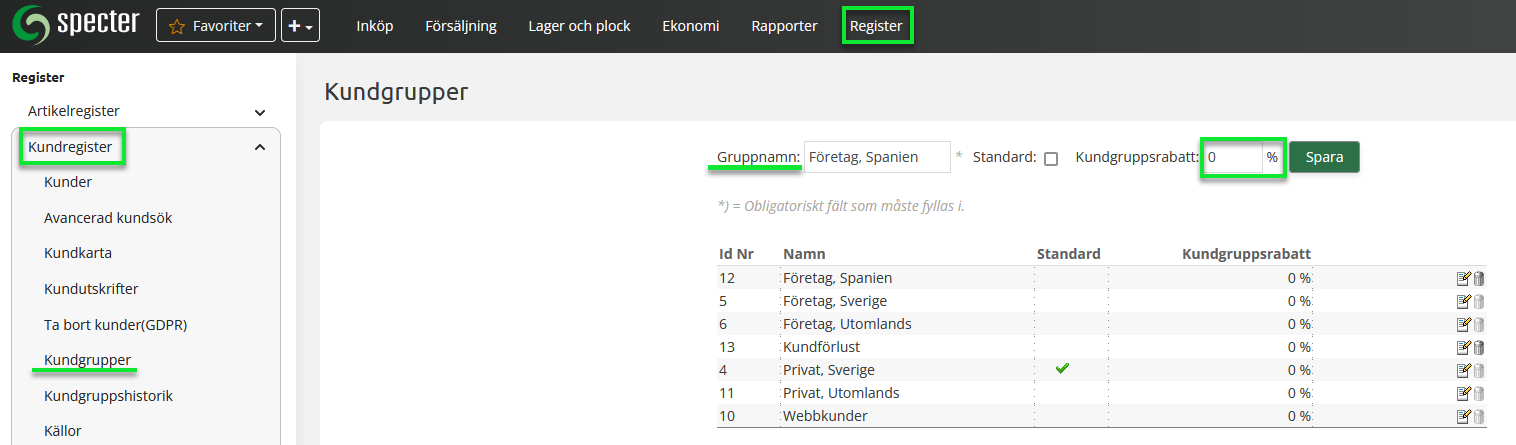This screenshot has width=1516, height=445.
Task: Click the Specter logo
Action: [75, 25]
